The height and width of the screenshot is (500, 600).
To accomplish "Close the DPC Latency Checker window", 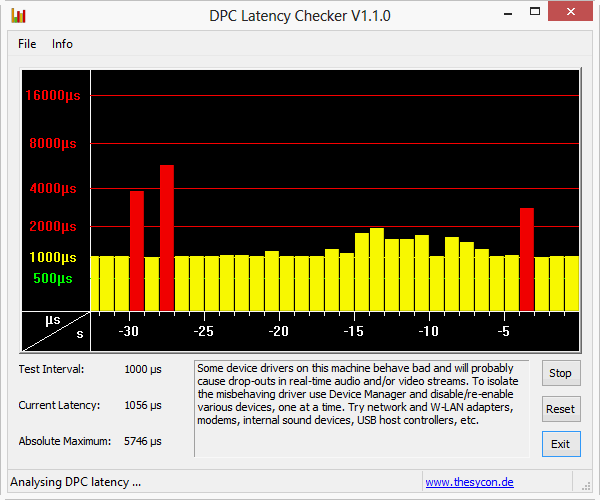I will (571, 12).
